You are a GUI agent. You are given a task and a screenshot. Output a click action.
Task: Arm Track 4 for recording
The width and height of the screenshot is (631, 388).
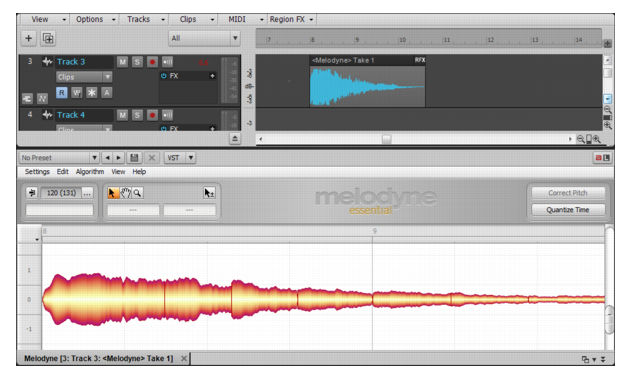point(152,115)
